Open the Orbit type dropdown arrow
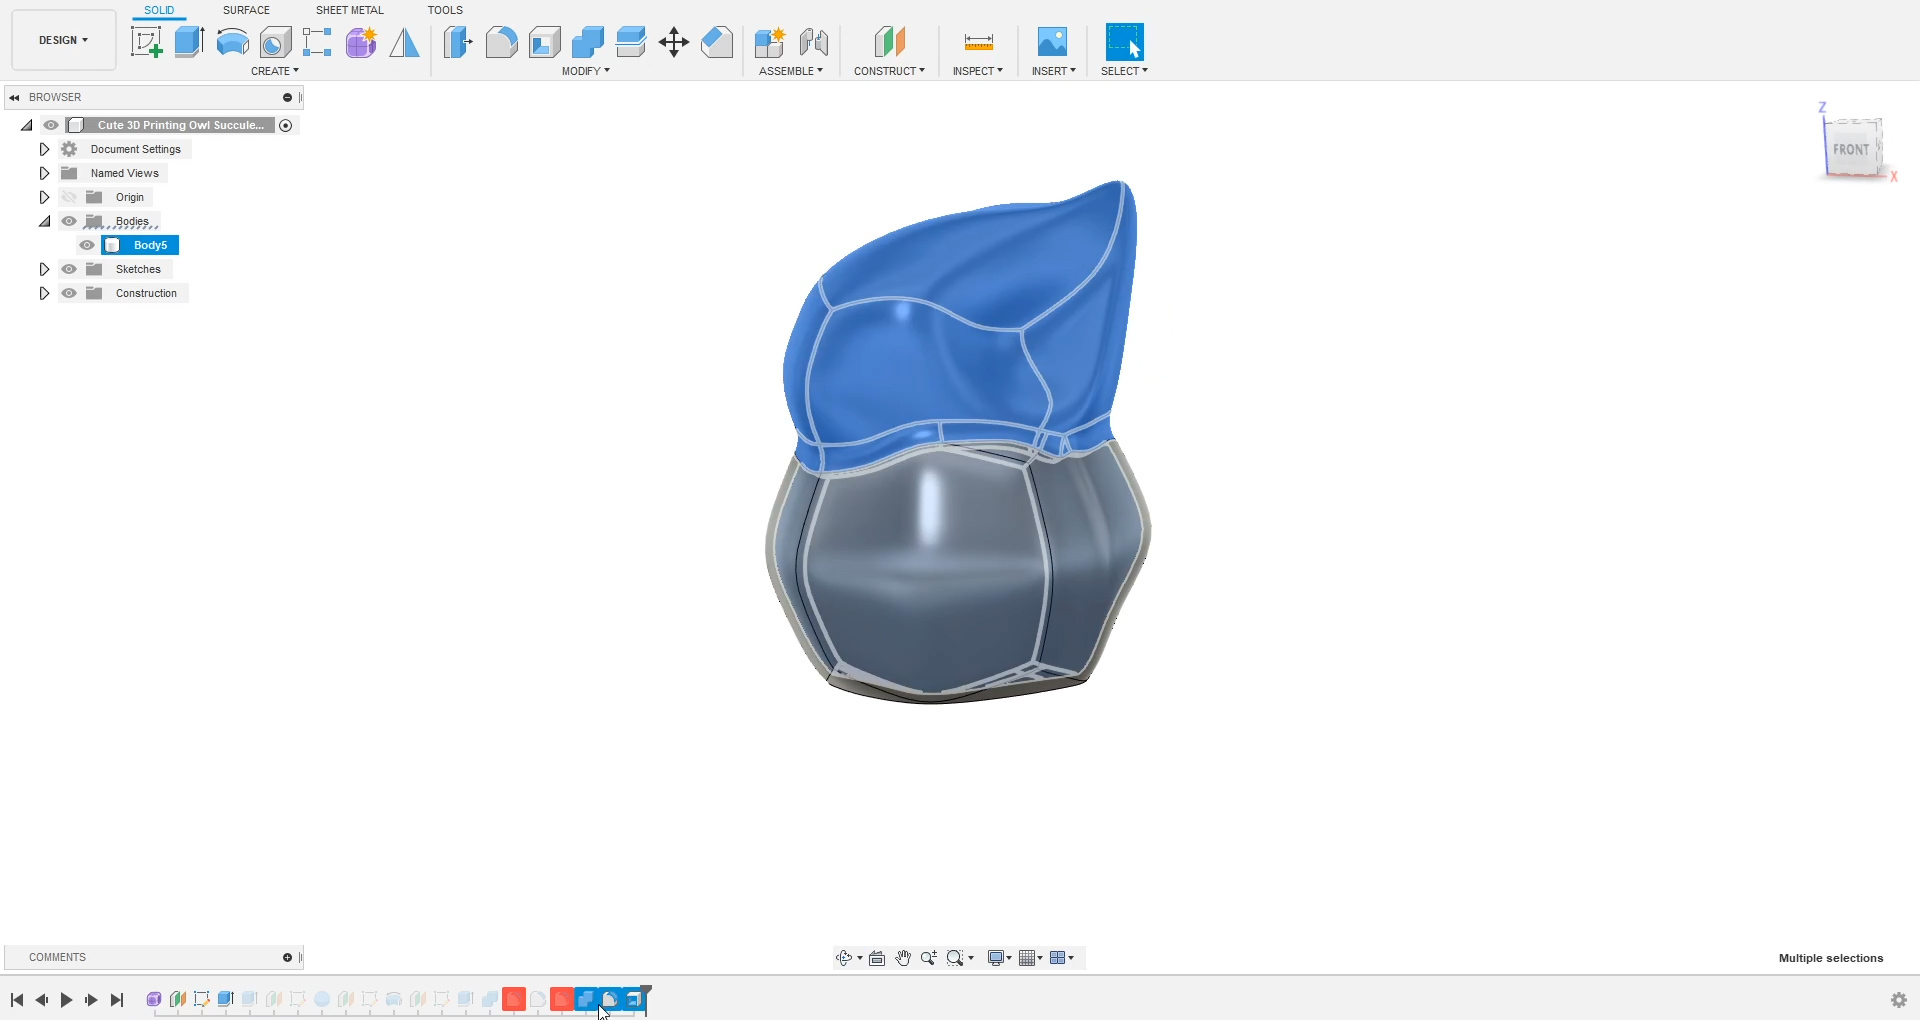This screenshot has width=1920, height=1020. (860, 958)
